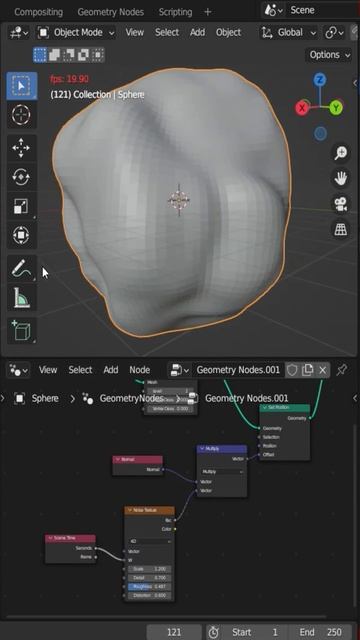Open the Options dropdown in viewport
360x640 pixels.
pos(329,55)
